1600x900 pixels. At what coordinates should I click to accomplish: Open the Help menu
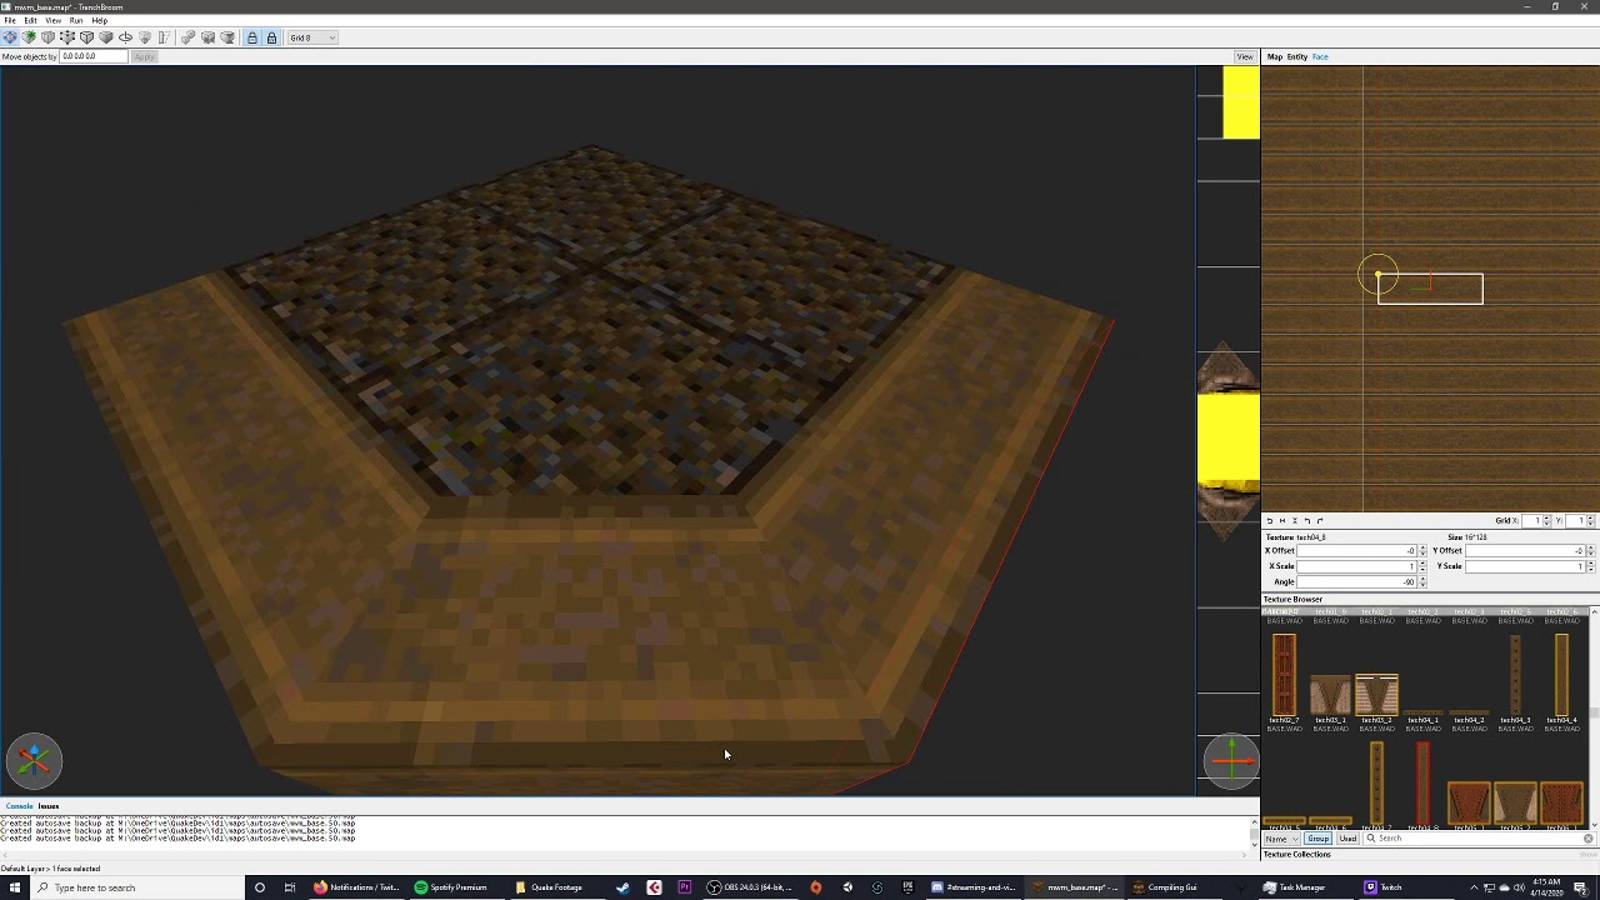click(x=100, y=20)
